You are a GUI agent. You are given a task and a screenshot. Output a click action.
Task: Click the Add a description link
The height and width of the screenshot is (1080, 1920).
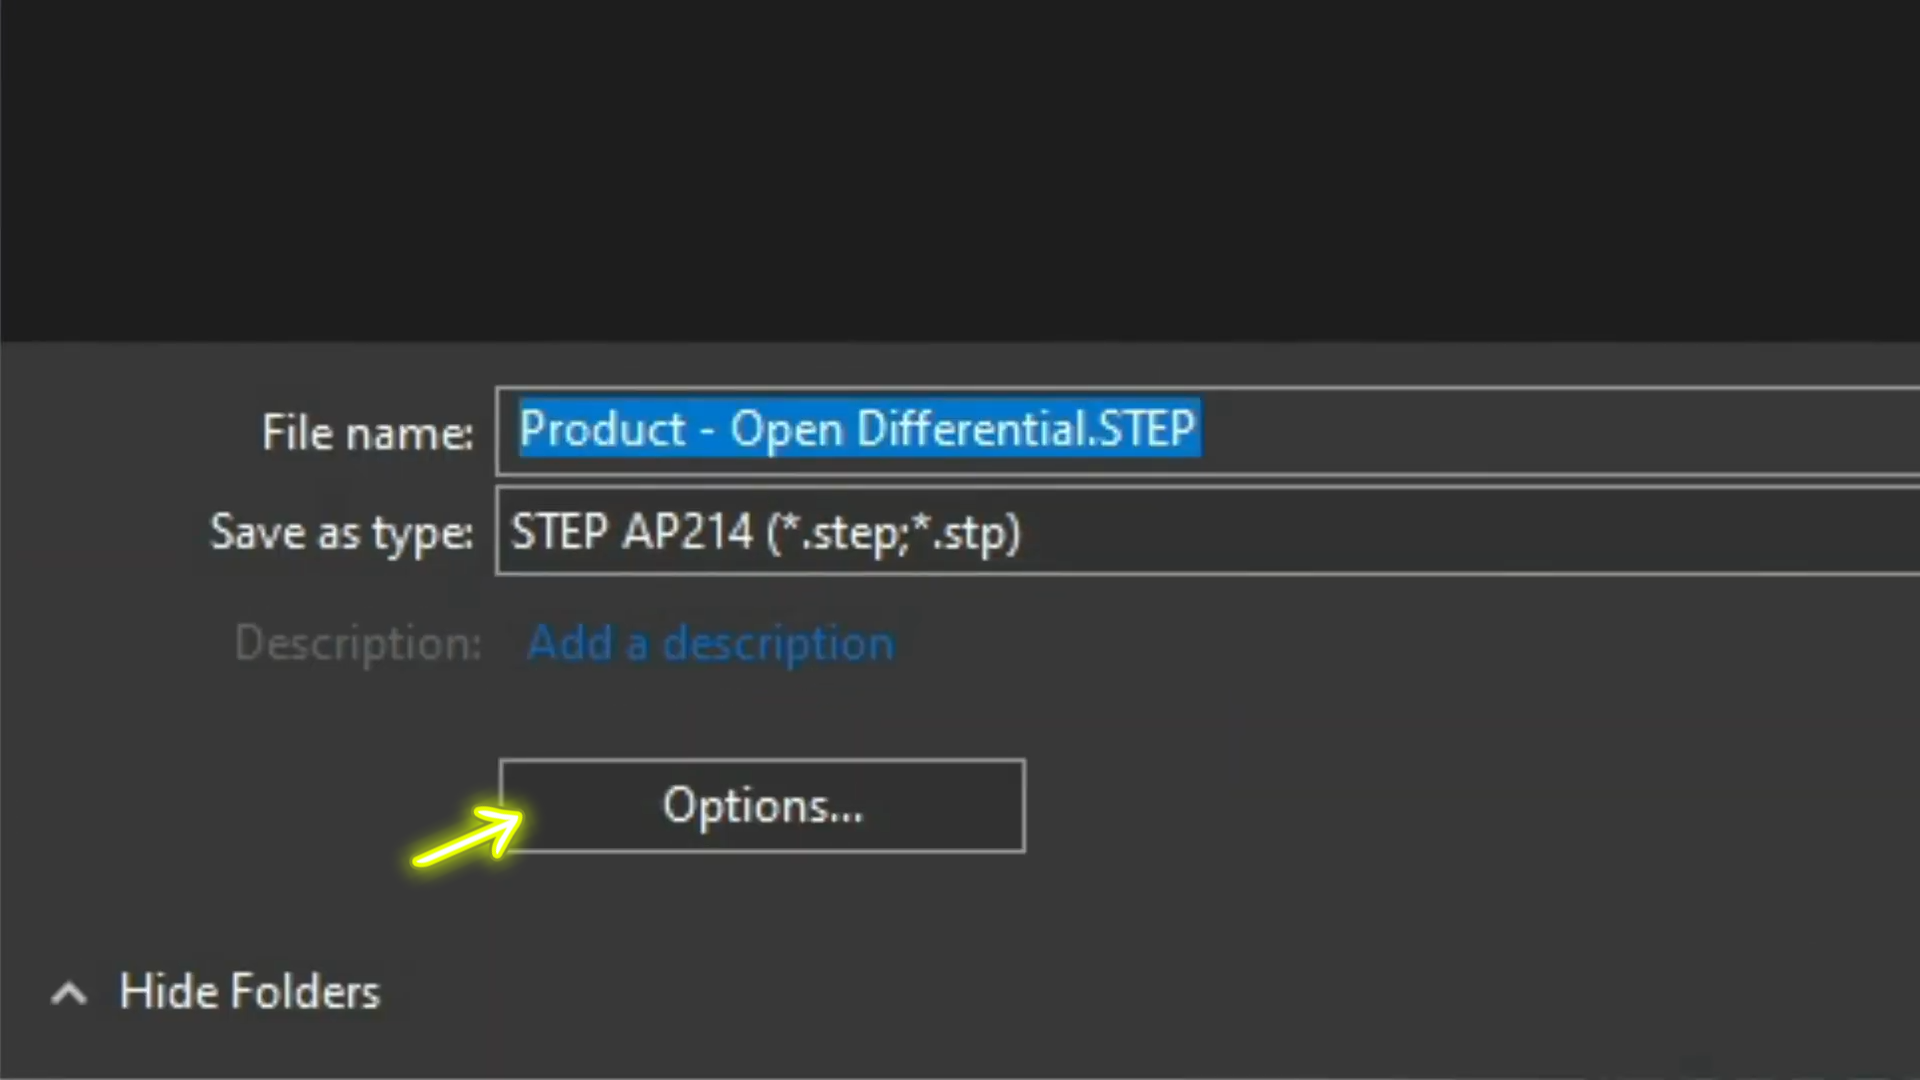click(710, 643)
